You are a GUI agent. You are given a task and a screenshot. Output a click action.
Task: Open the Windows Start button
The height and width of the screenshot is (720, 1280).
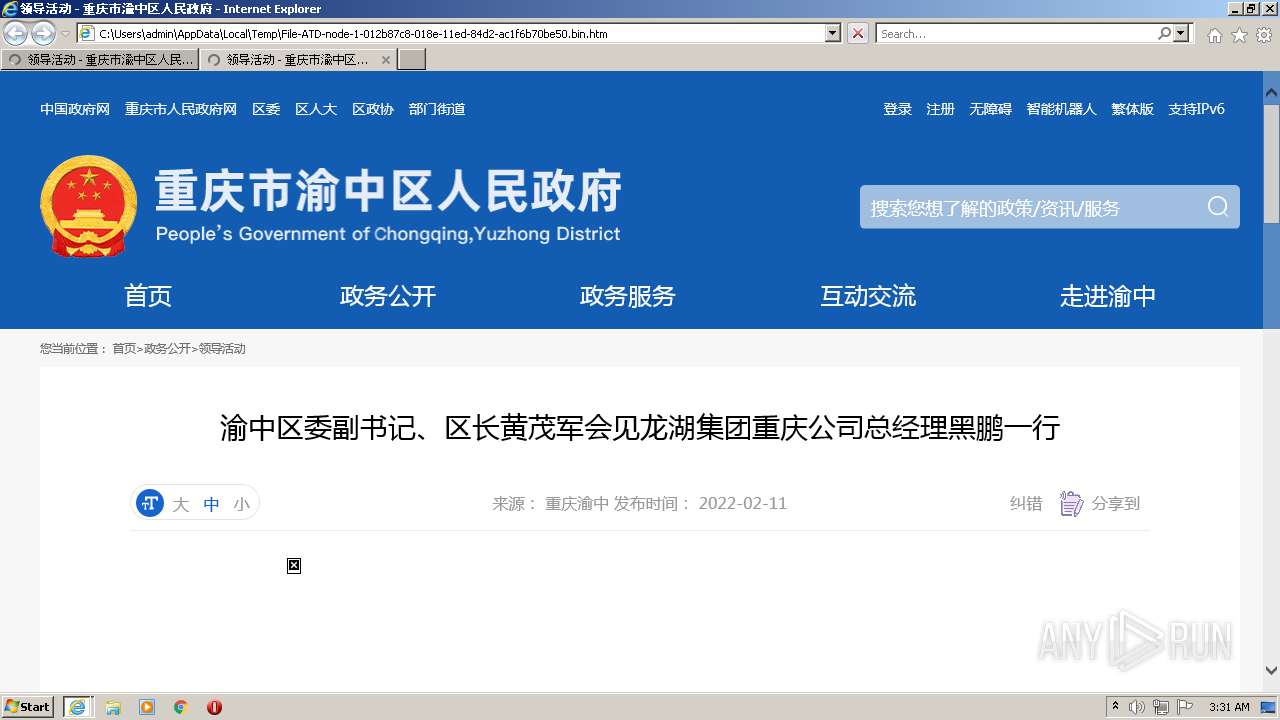point(27,707)
